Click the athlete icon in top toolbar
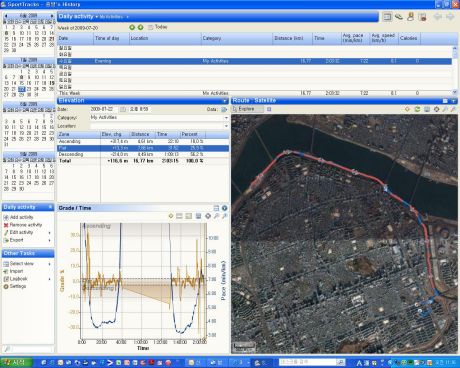Viewport: 460px width, 368px height. (411, 16)
